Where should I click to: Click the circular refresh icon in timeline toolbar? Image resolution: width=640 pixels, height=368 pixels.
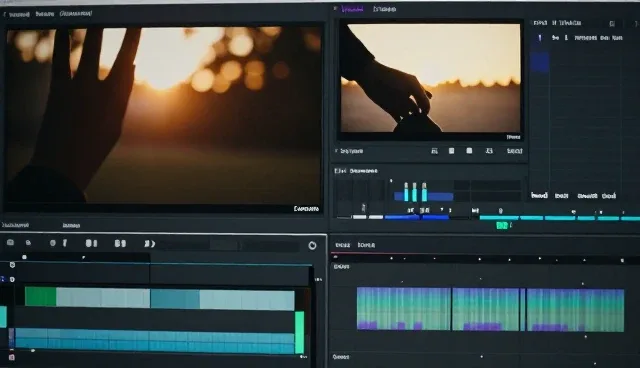tap(312, 245)
